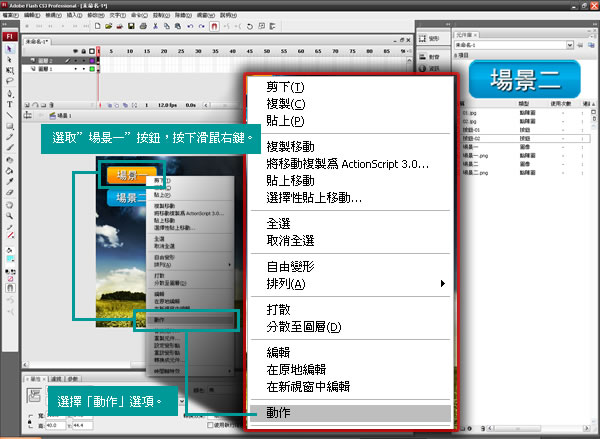Image resolution: width=600 pixels, height=439 pixels.
Task: Click the timeline horizontal scroll left arrow
Action: point(206,105)
